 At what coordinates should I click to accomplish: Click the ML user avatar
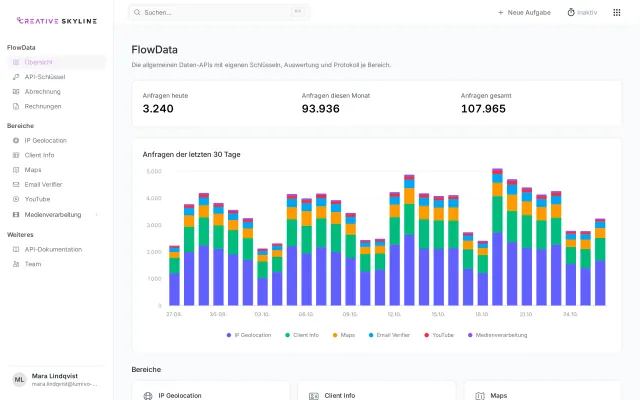[19, 380]
